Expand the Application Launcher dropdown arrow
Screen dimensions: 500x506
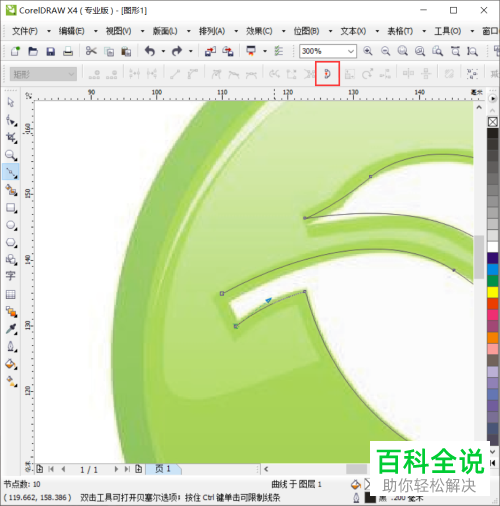[265, 51]
